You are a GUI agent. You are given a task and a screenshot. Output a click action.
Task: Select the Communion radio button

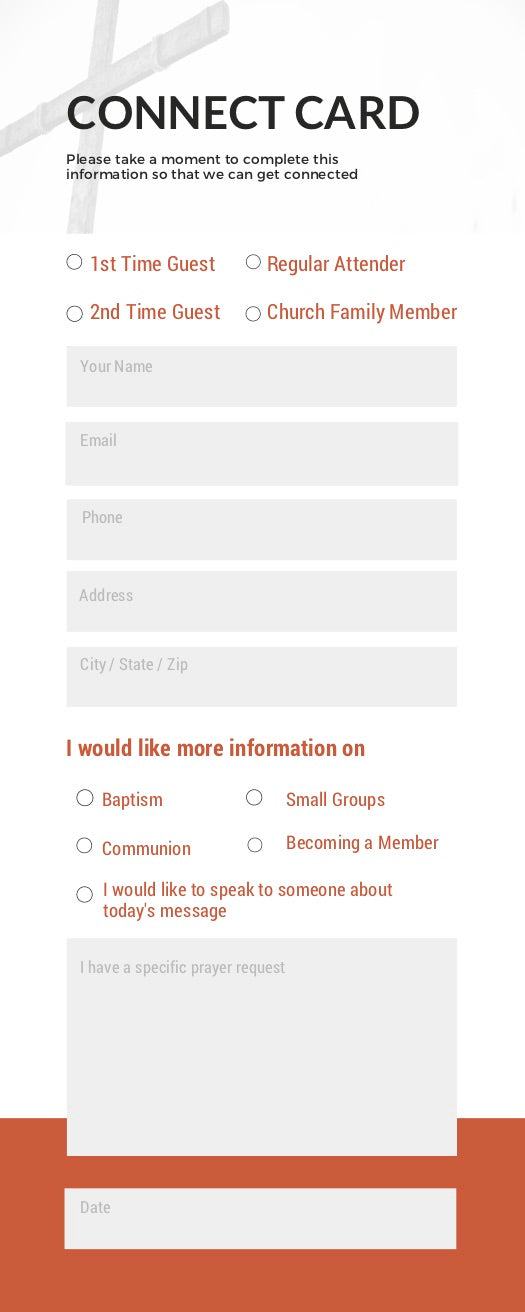coord(84,846)
